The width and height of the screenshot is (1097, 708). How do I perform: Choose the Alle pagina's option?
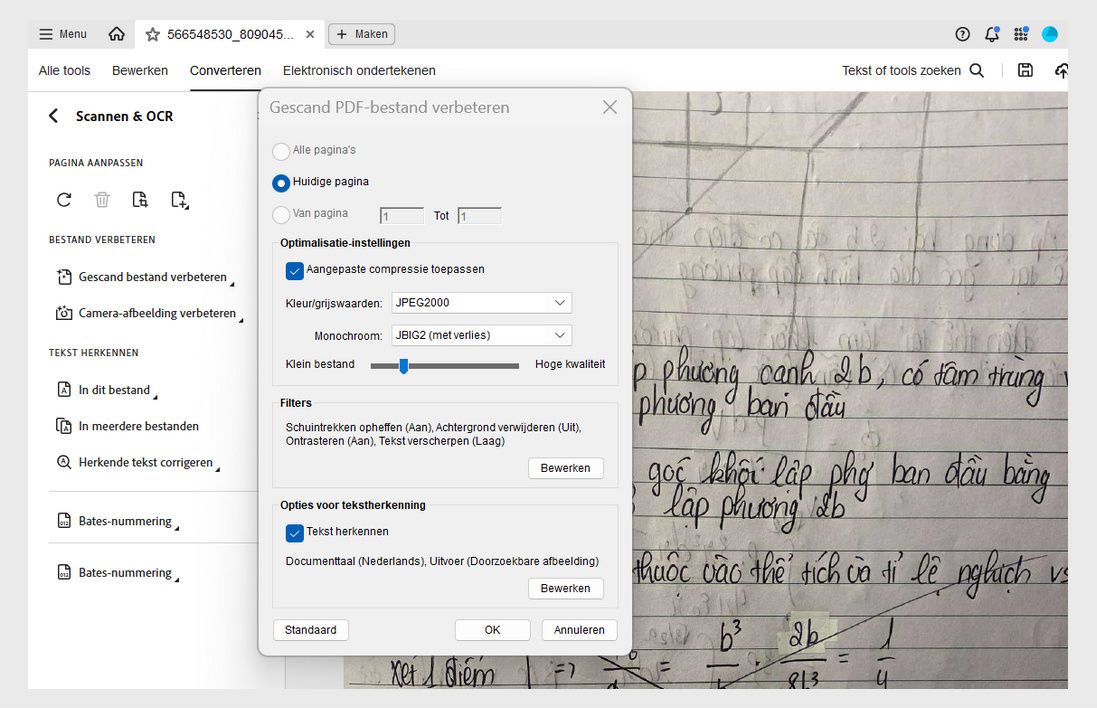tap(281, 151)
